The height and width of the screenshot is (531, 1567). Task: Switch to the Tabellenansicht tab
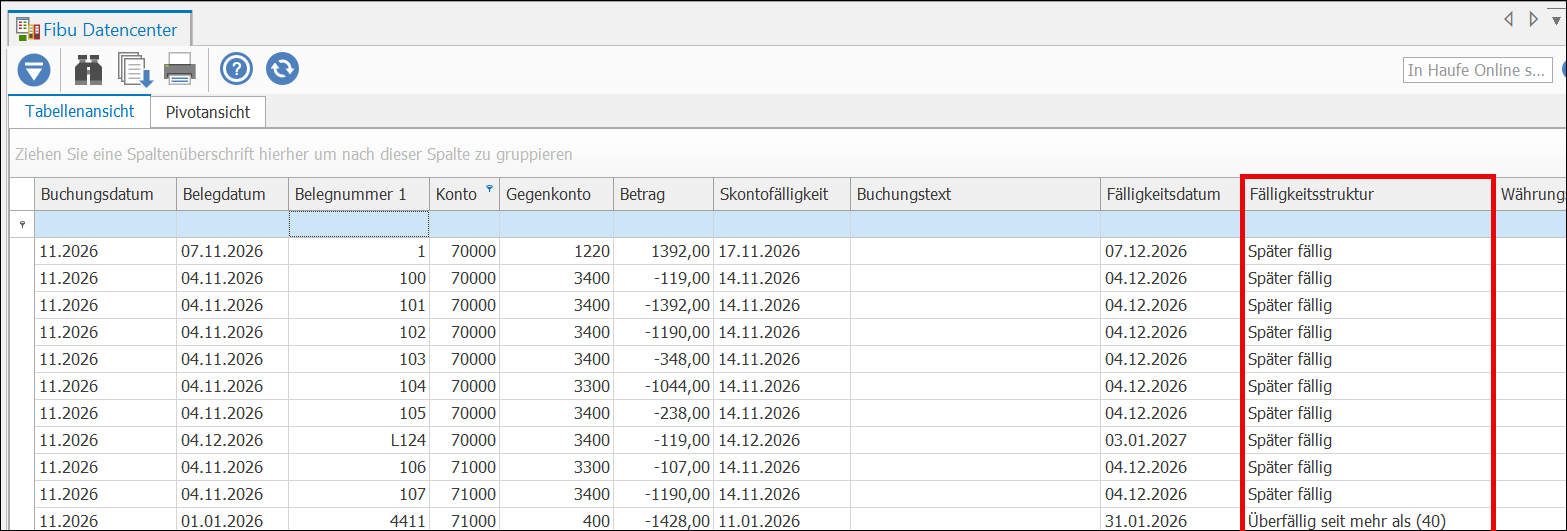coord(80,111)
